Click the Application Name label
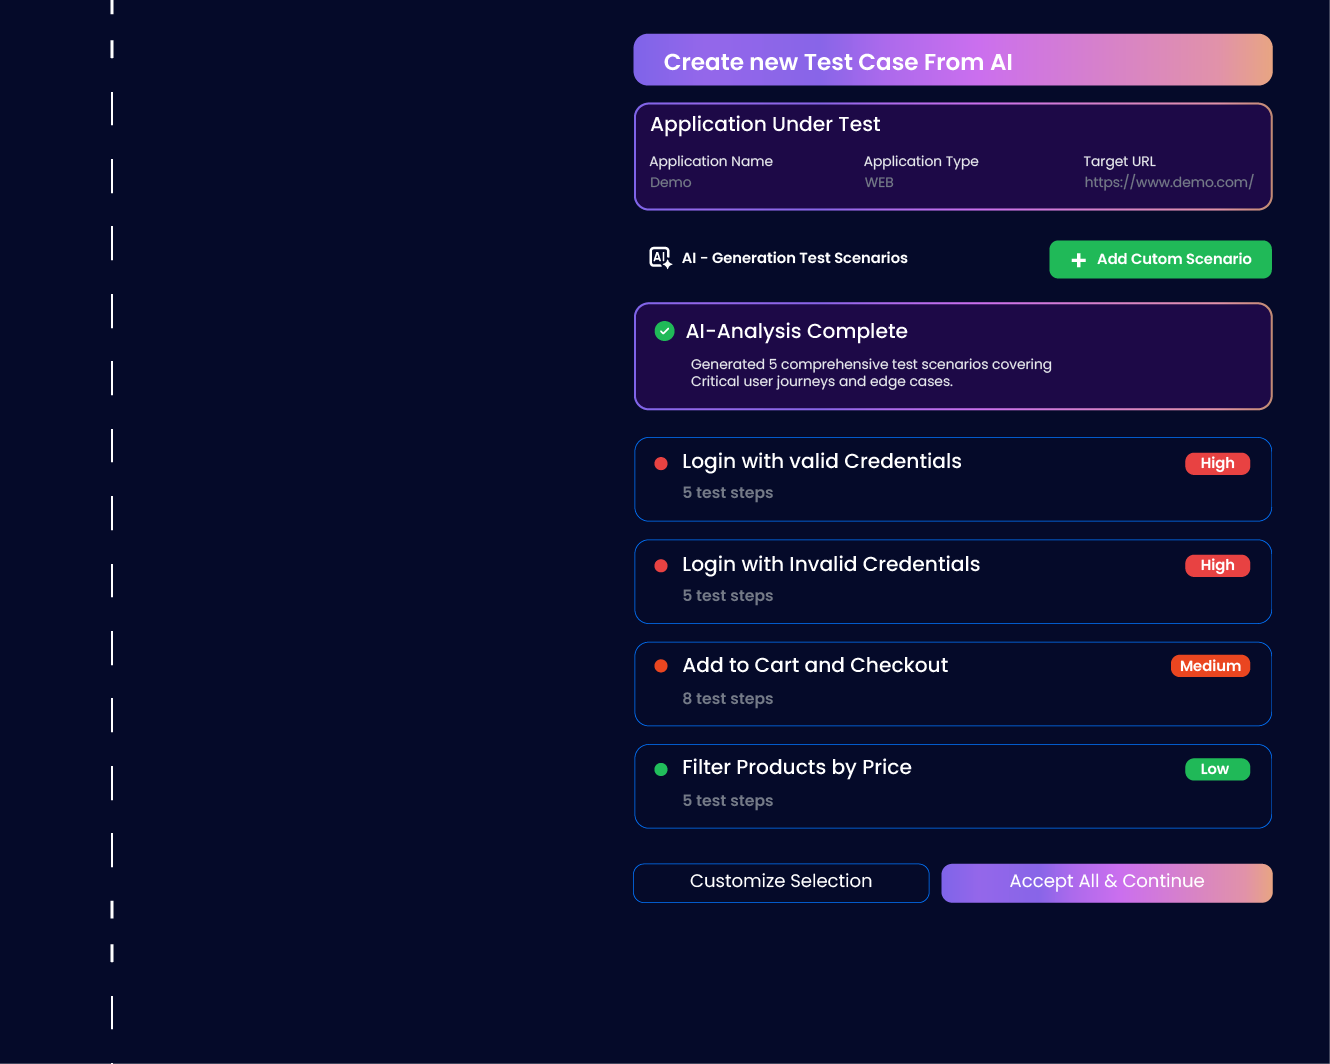 tap(711, 161)
